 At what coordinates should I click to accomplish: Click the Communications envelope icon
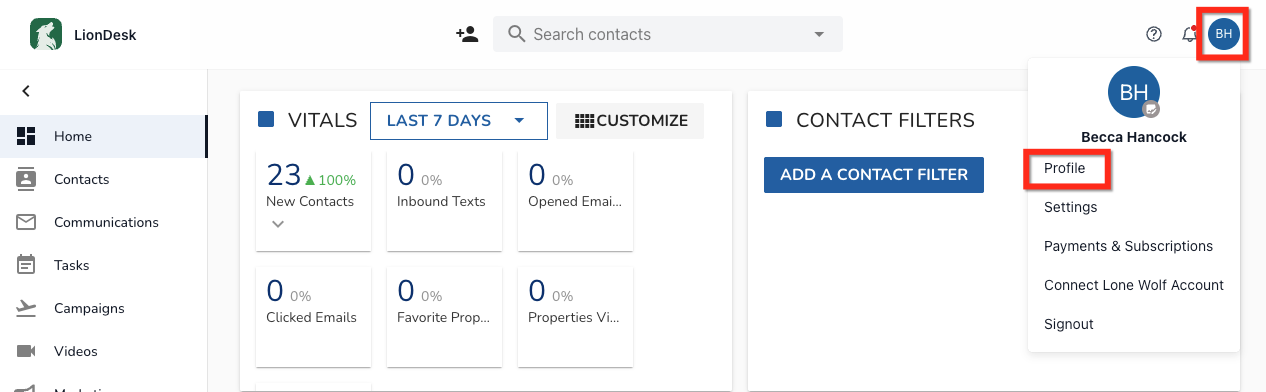click(x=26, y=222)
